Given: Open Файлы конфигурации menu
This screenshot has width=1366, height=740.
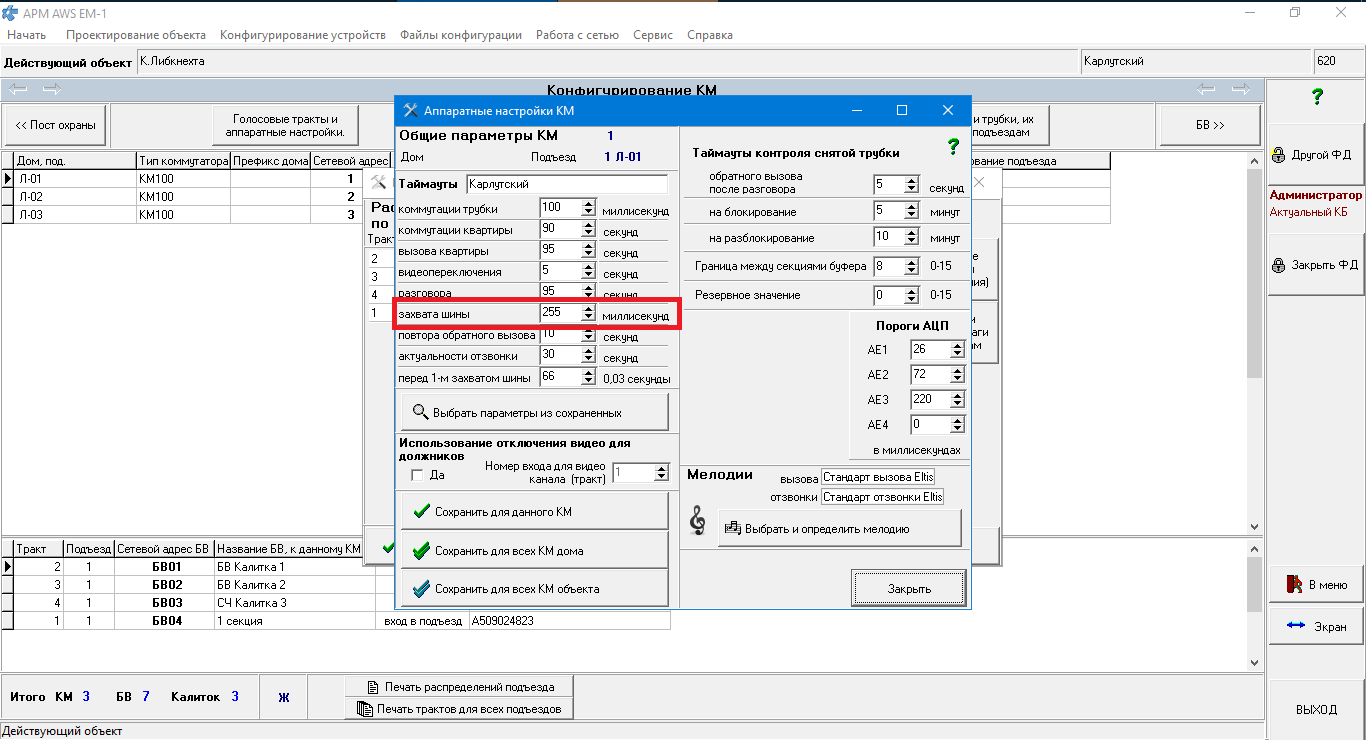Looking at the screenshot, I should pyautogui.click(x=461, y=35).
